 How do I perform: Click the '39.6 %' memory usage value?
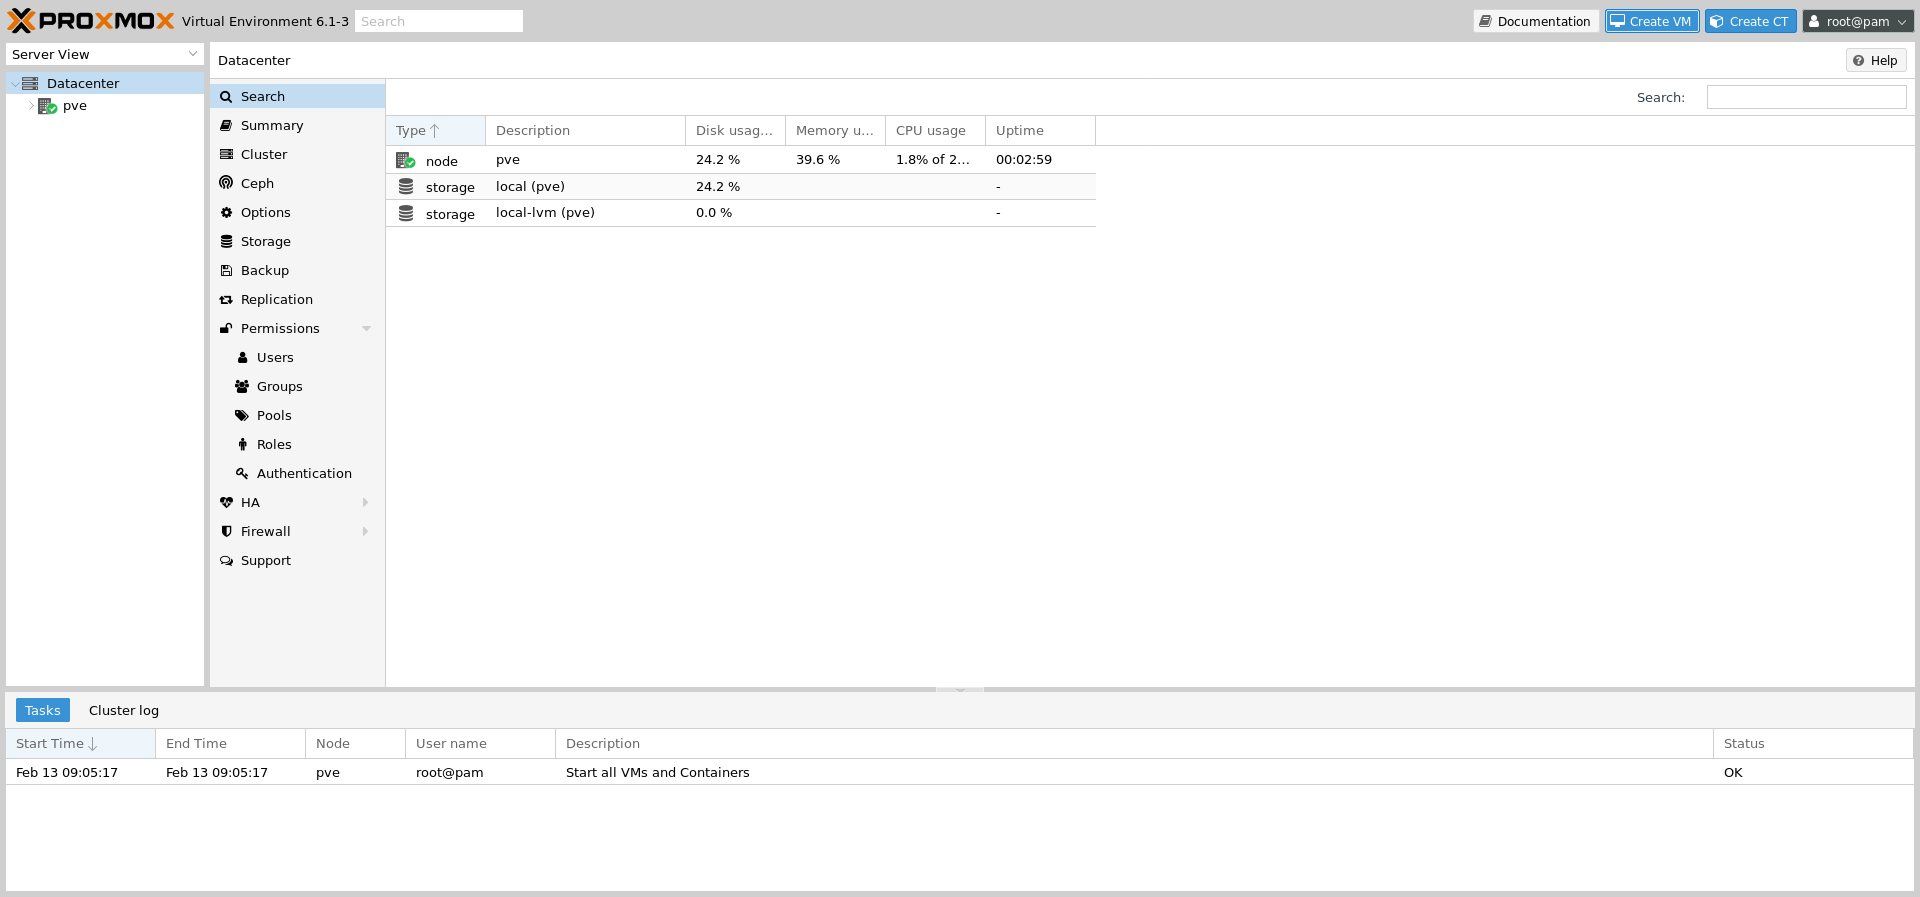tap(818, 160)
